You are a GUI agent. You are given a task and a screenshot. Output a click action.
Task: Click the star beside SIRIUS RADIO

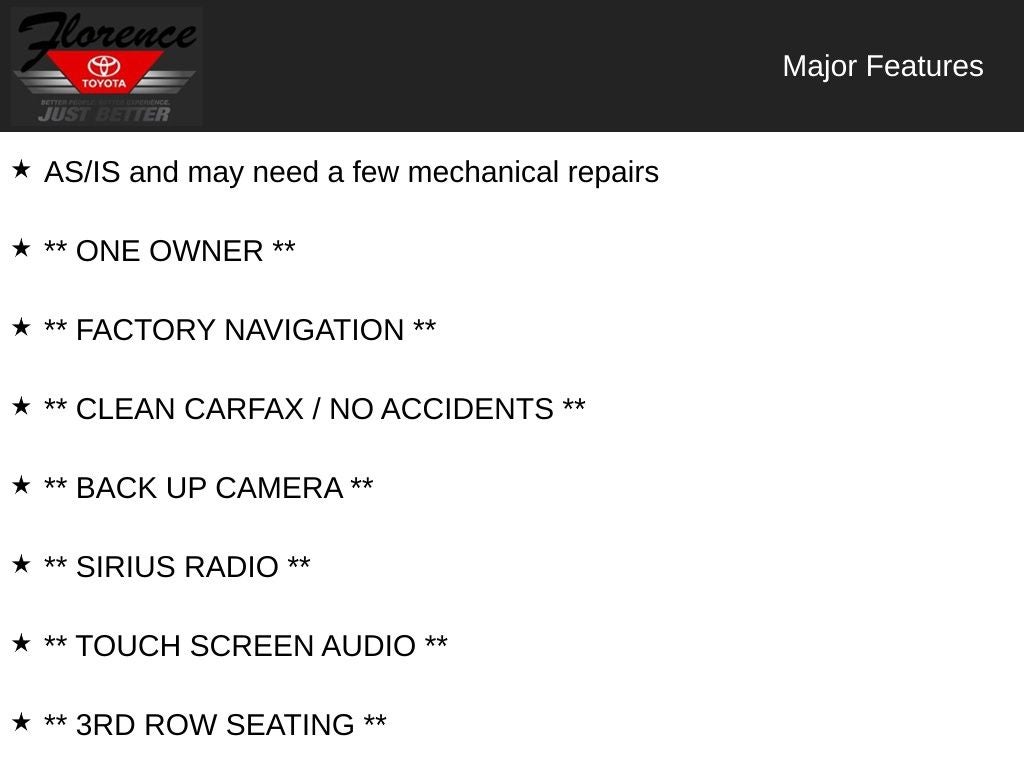pos(21,565)
